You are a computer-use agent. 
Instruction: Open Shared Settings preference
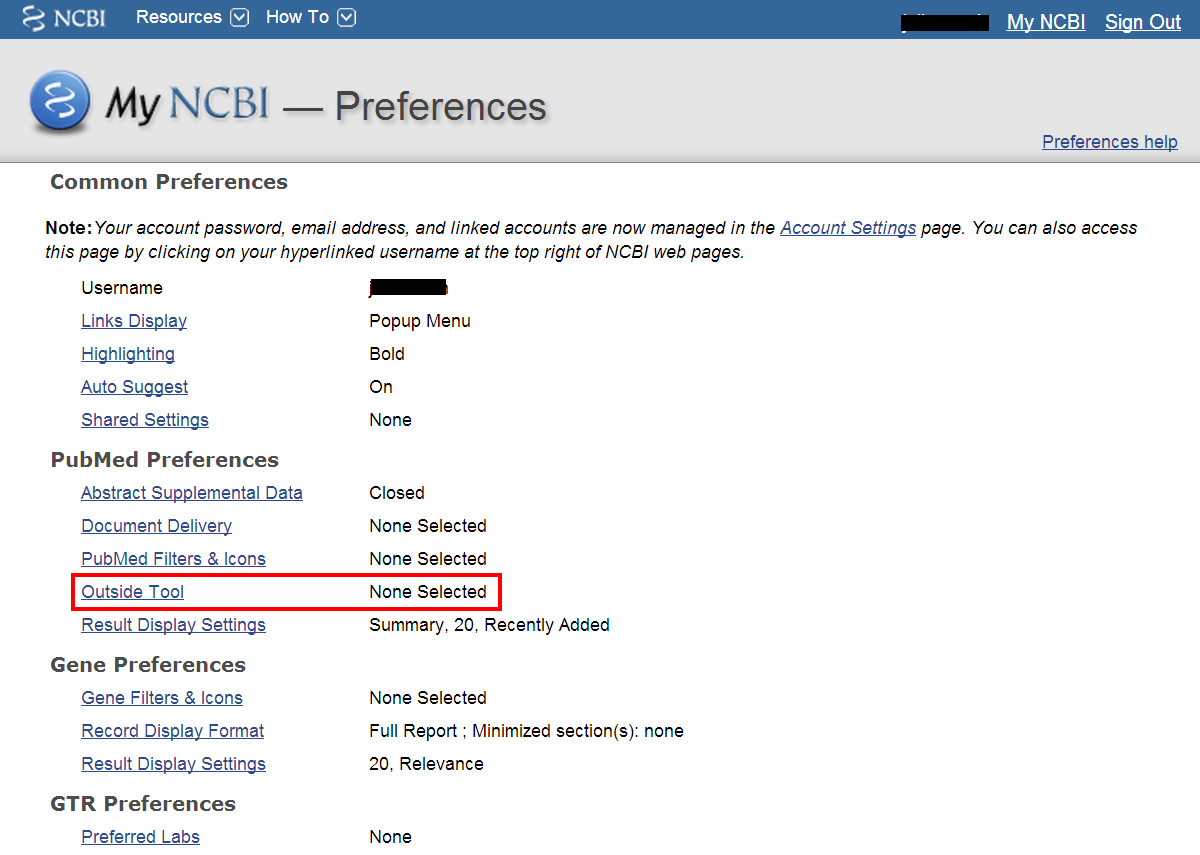point(145,420)
